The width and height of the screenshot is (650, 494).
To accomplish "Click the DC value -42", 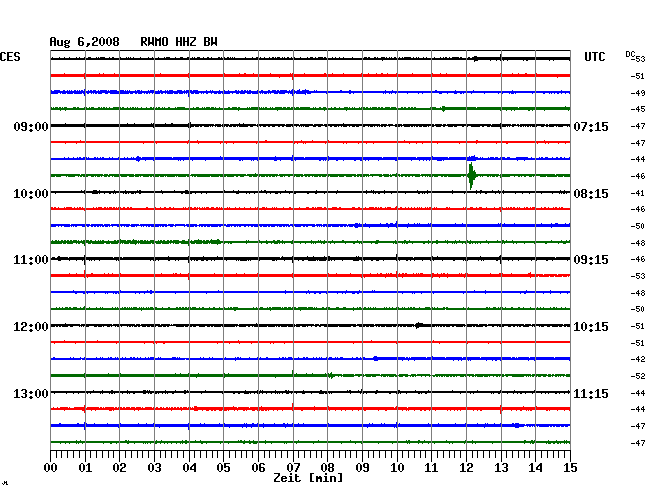I will [x=638, y=359].
